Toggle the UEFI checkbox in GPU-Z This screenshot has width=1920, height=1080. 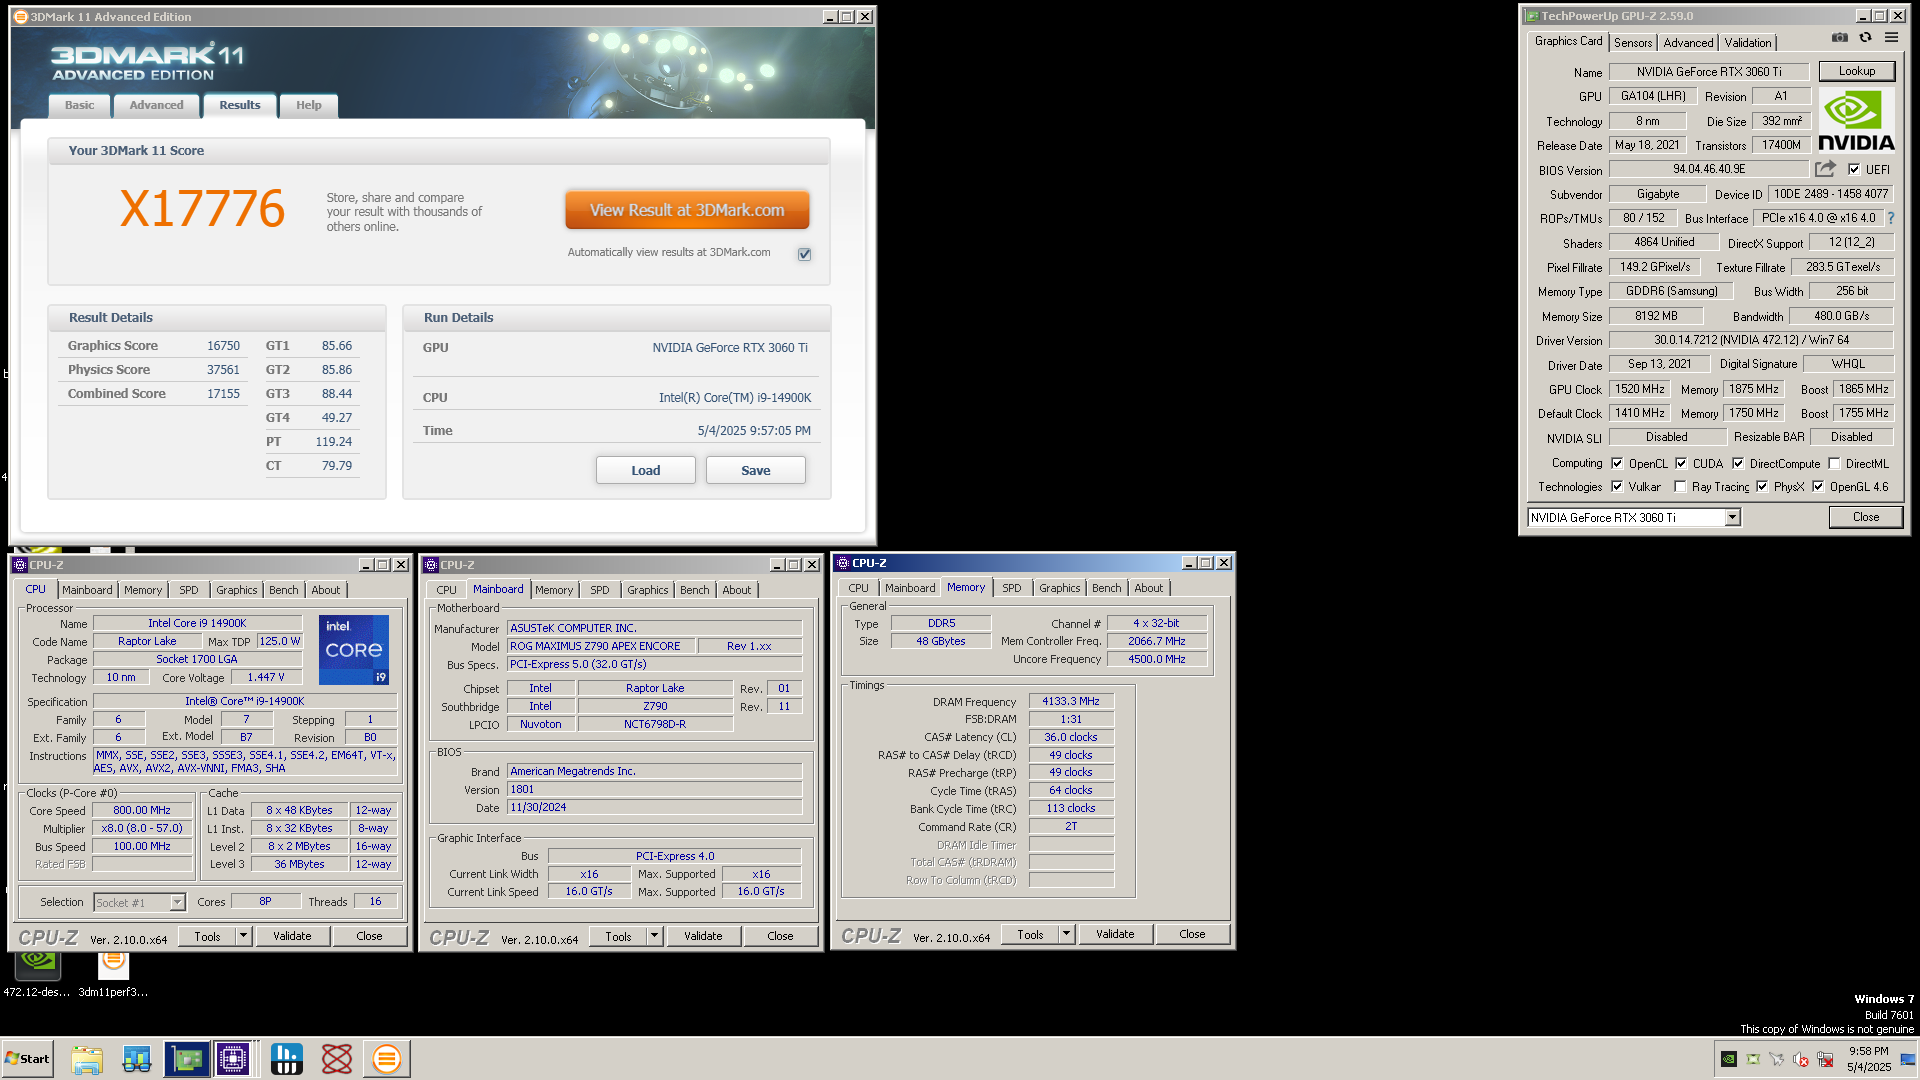coord(1854,170)
